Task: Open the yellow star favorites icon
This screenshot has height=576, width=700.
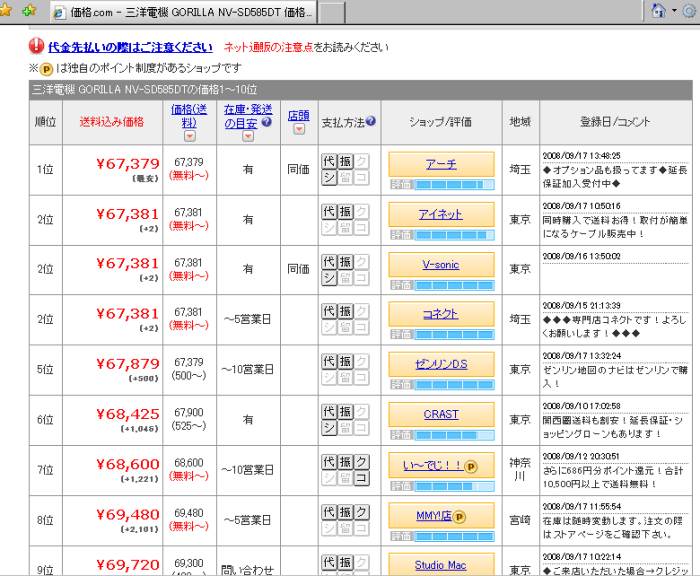Action: point(6,10)
